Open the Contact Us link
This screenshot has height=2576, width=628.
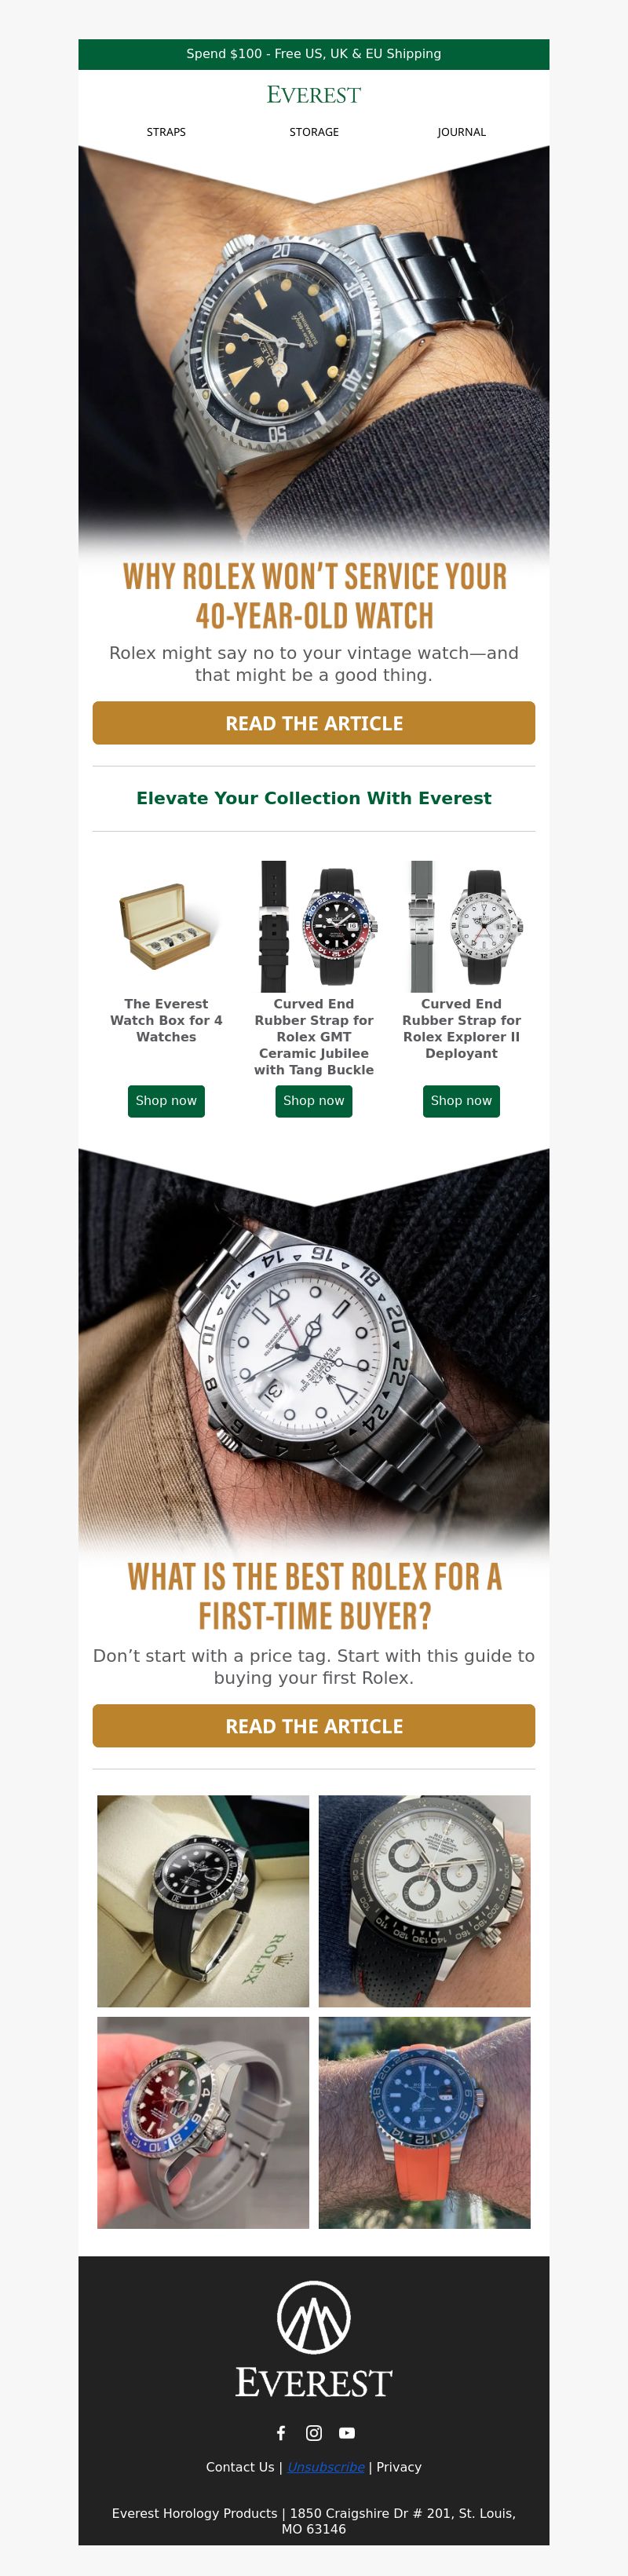[240, 2467]
